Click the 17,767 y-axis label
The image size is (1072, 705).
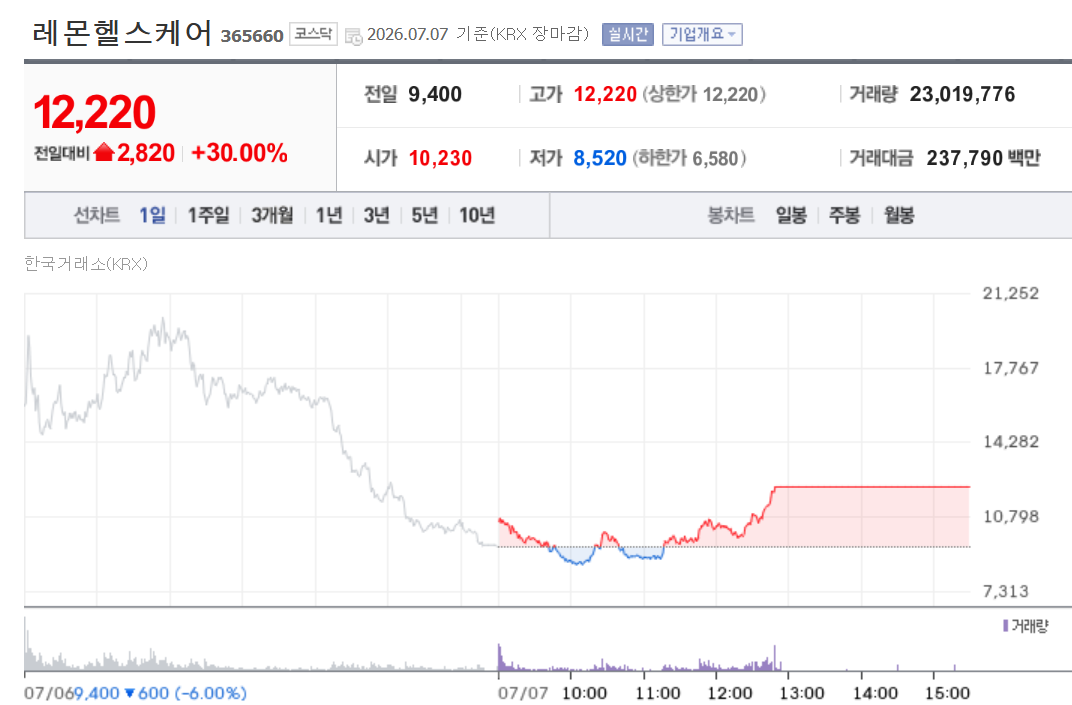tap(1010, 368)
